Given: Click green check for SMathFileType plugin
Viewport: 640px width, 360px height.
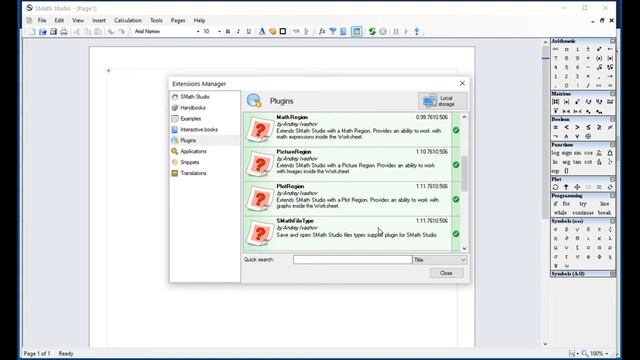Looking at the screenshot, I should point(456,234).
